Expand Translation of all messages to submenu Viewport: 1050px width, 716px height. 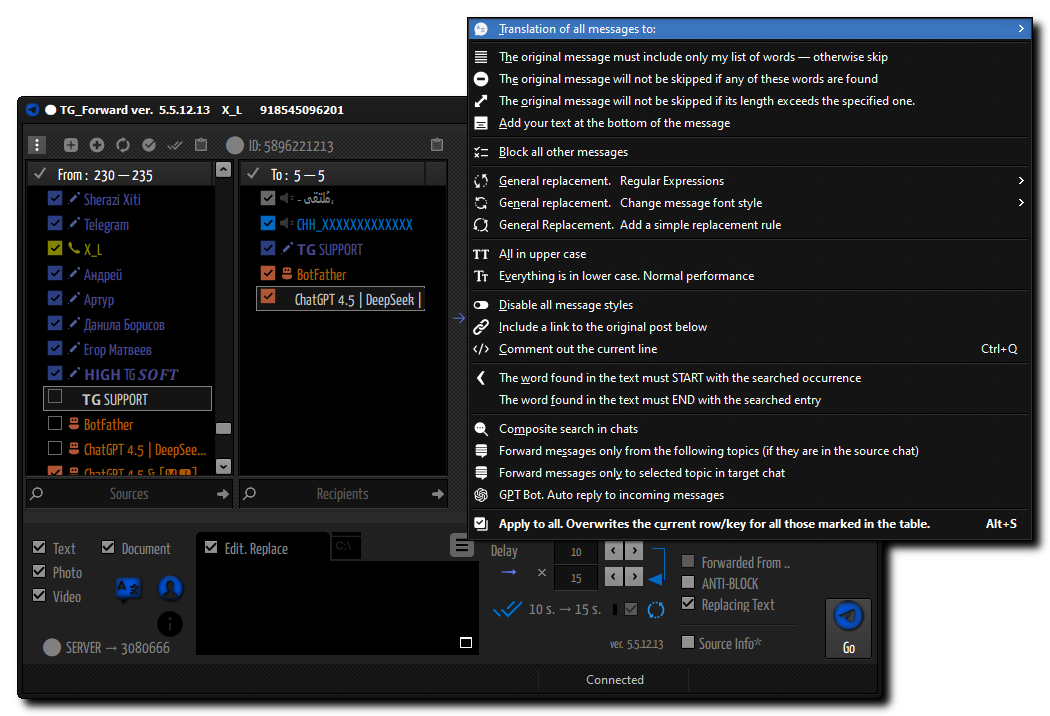tap(749, 29)
